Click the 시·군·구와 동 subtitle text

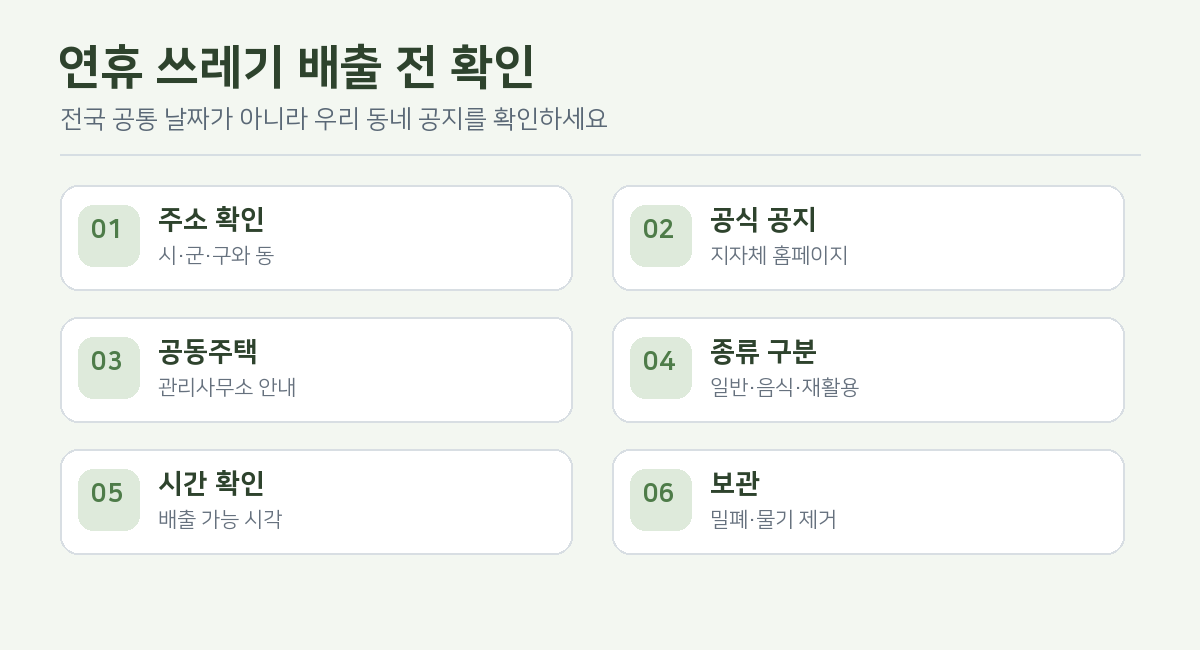tap(216, 255)
